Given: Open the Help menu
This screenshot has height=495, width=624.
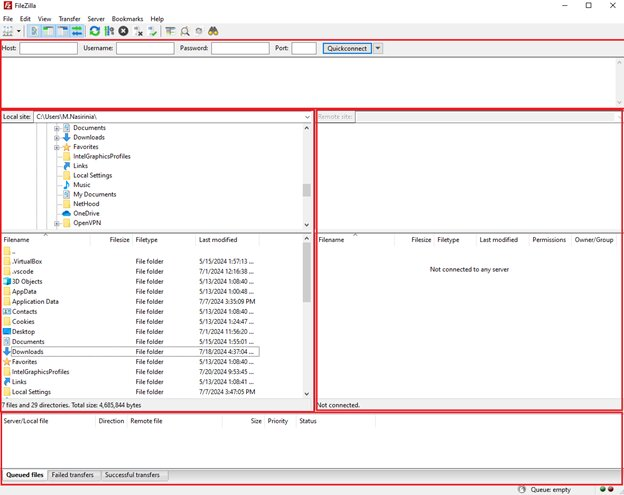Looking at the screenshot, I should (x=157, y=19).
